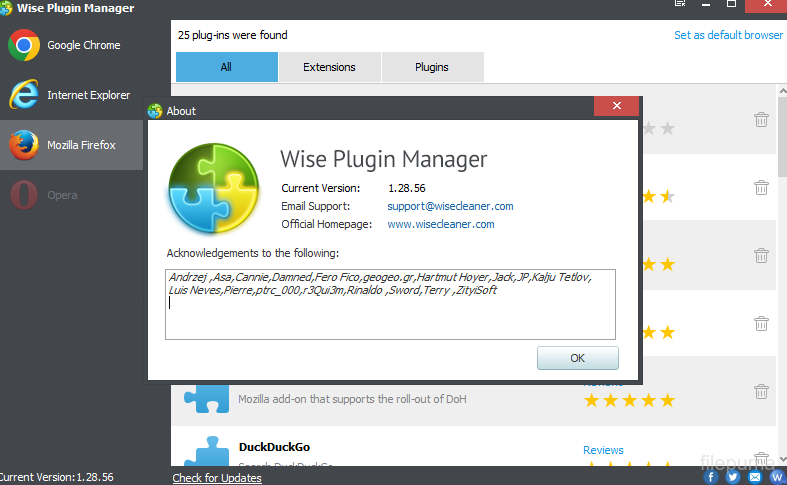
Task: Click the 'Mozilla add-on that supports the roll-out of DoH' description
Action: click(x=352, y=399)
